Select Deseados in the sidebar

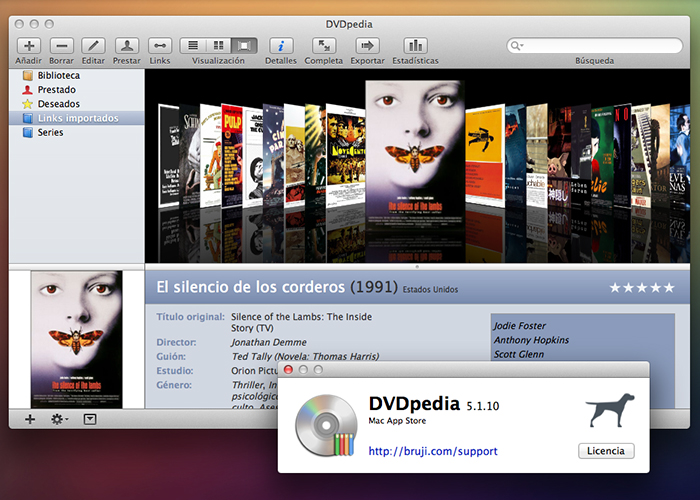pyautogui.click(x=77, y=104)
